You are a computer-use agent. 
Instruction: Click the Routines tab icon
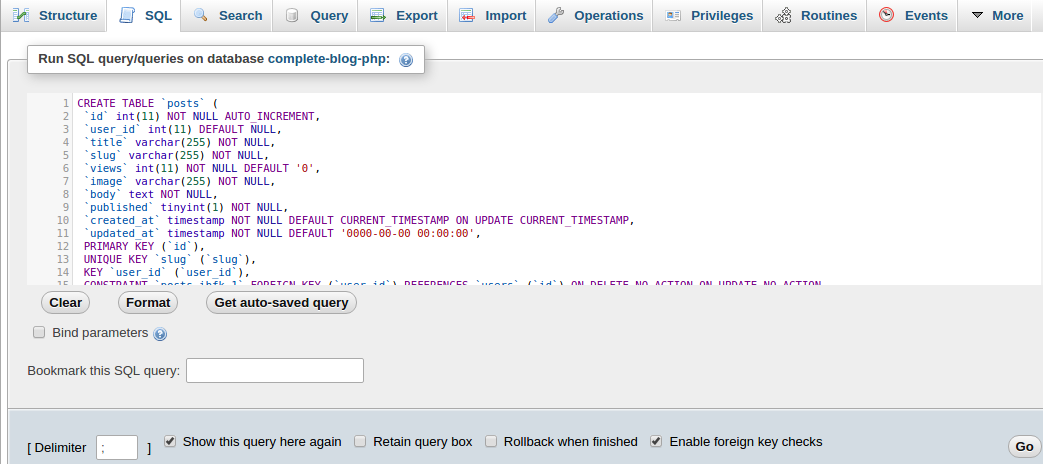[x=783, y=15]
